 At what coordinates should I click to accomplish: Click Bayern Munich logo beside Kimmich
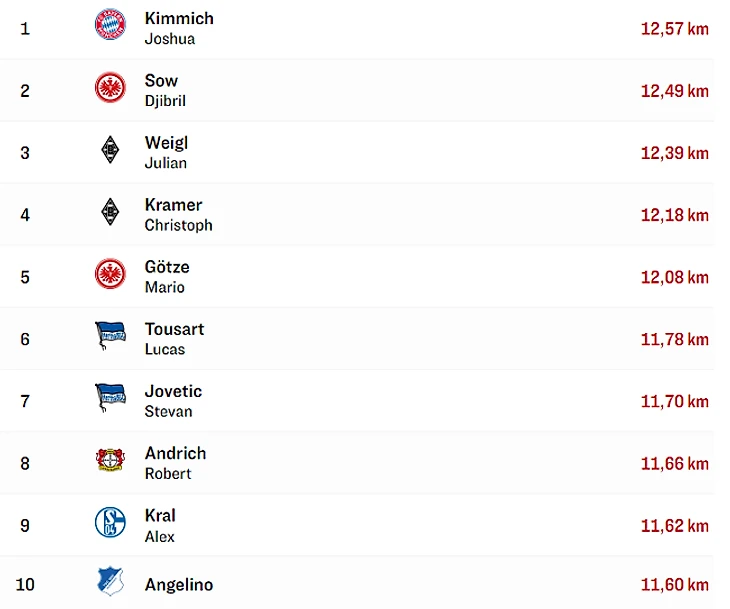(x=110, y=24)
